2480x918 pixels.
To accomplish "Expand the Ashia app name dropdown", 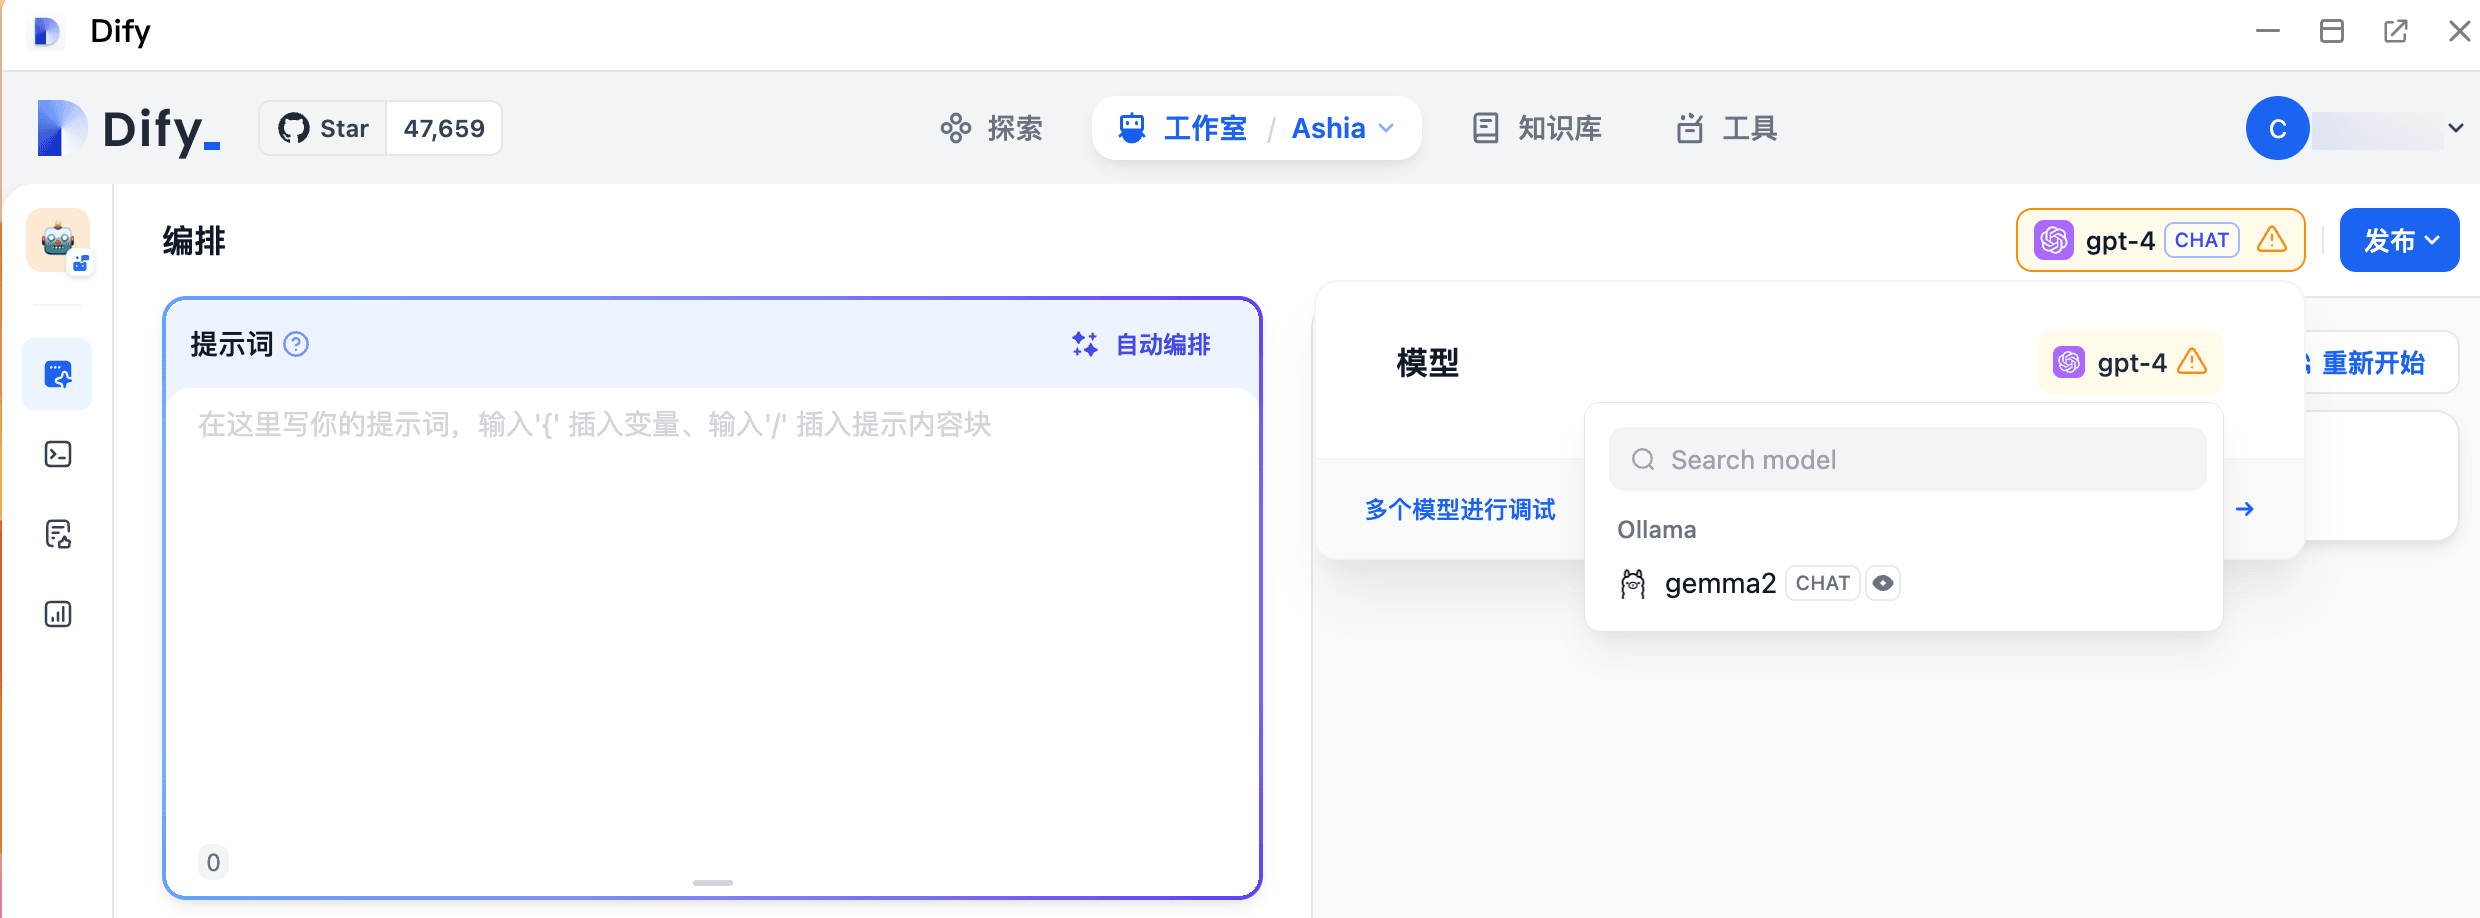I will (x=1343, y=128).
